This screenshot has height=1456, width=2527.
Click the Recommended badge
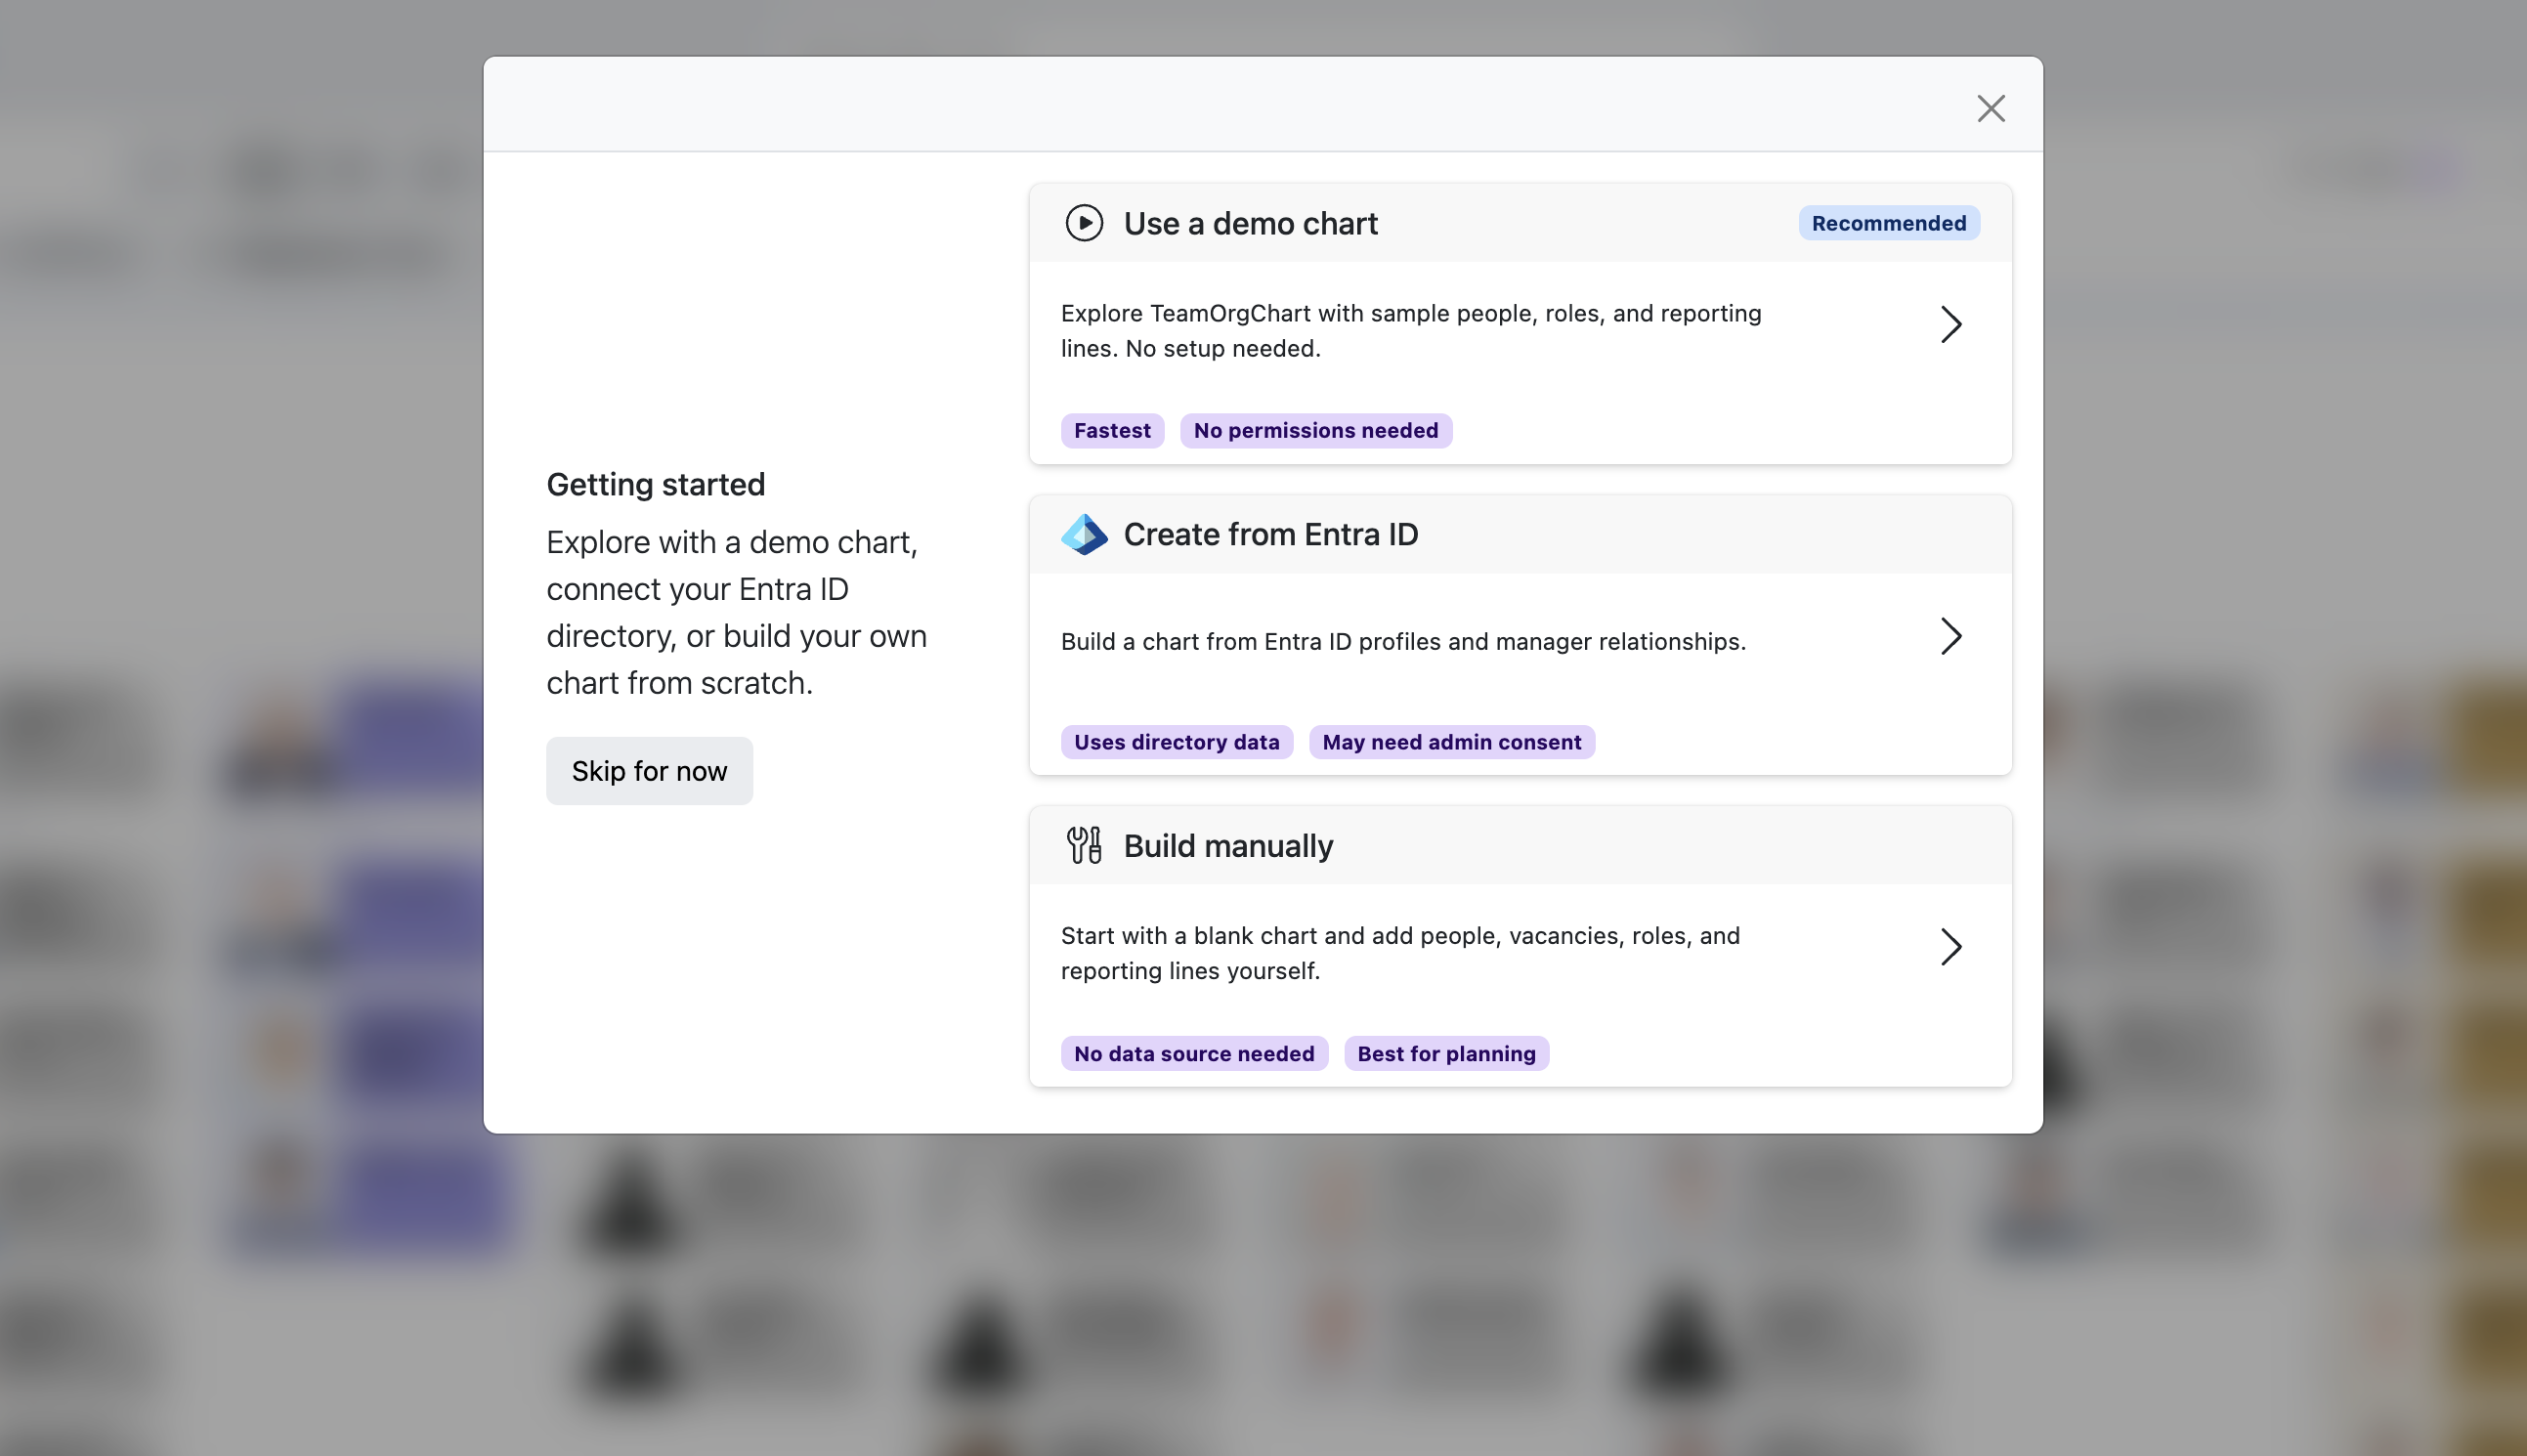(1888, 223)
